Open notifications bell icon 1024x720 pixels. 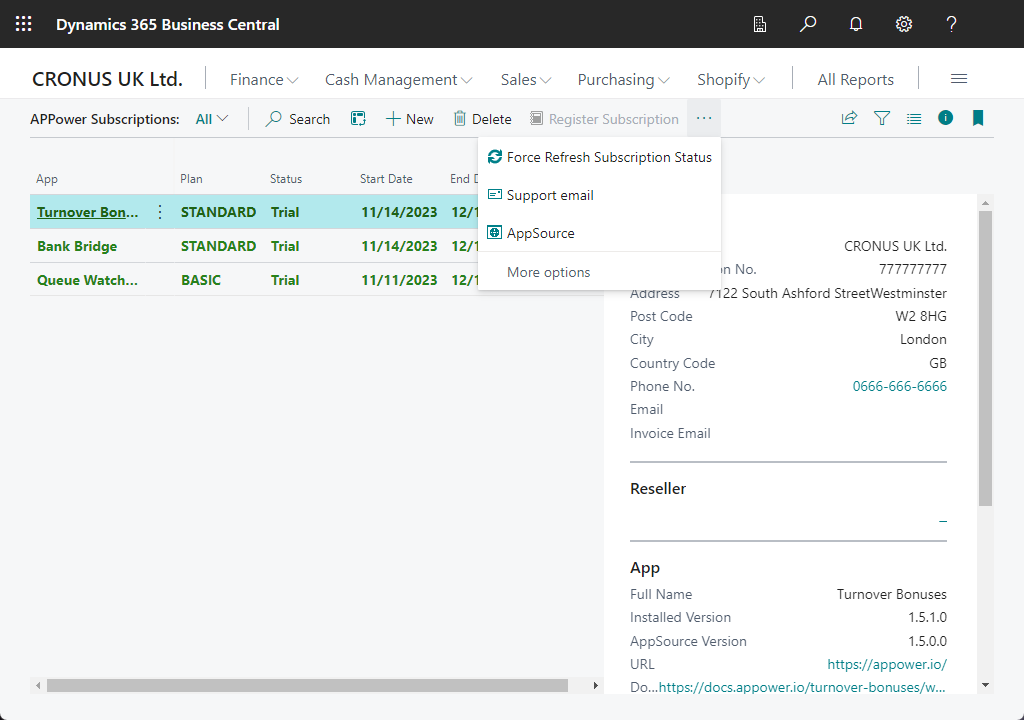tap(856, 24)
